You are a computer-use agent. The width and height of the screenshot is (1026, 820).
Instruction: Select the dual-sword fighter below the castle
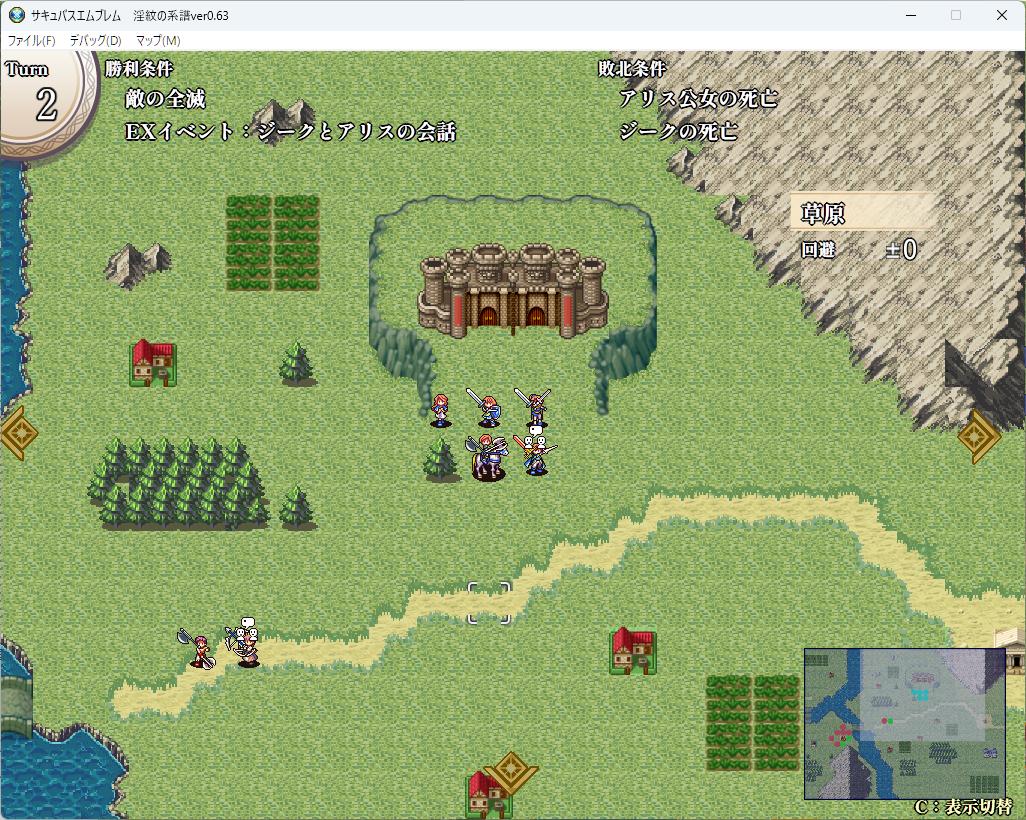(536, 407)
